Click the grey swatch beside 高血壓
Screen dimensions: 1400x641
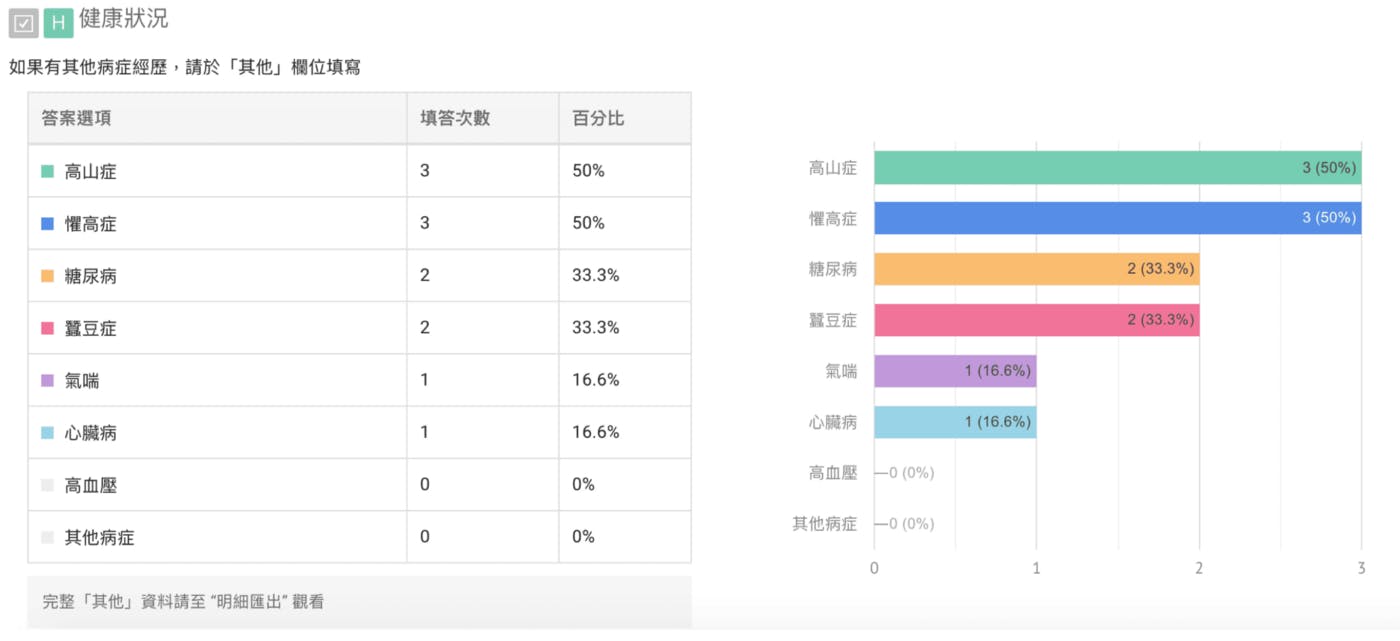(x=47, y=485)
